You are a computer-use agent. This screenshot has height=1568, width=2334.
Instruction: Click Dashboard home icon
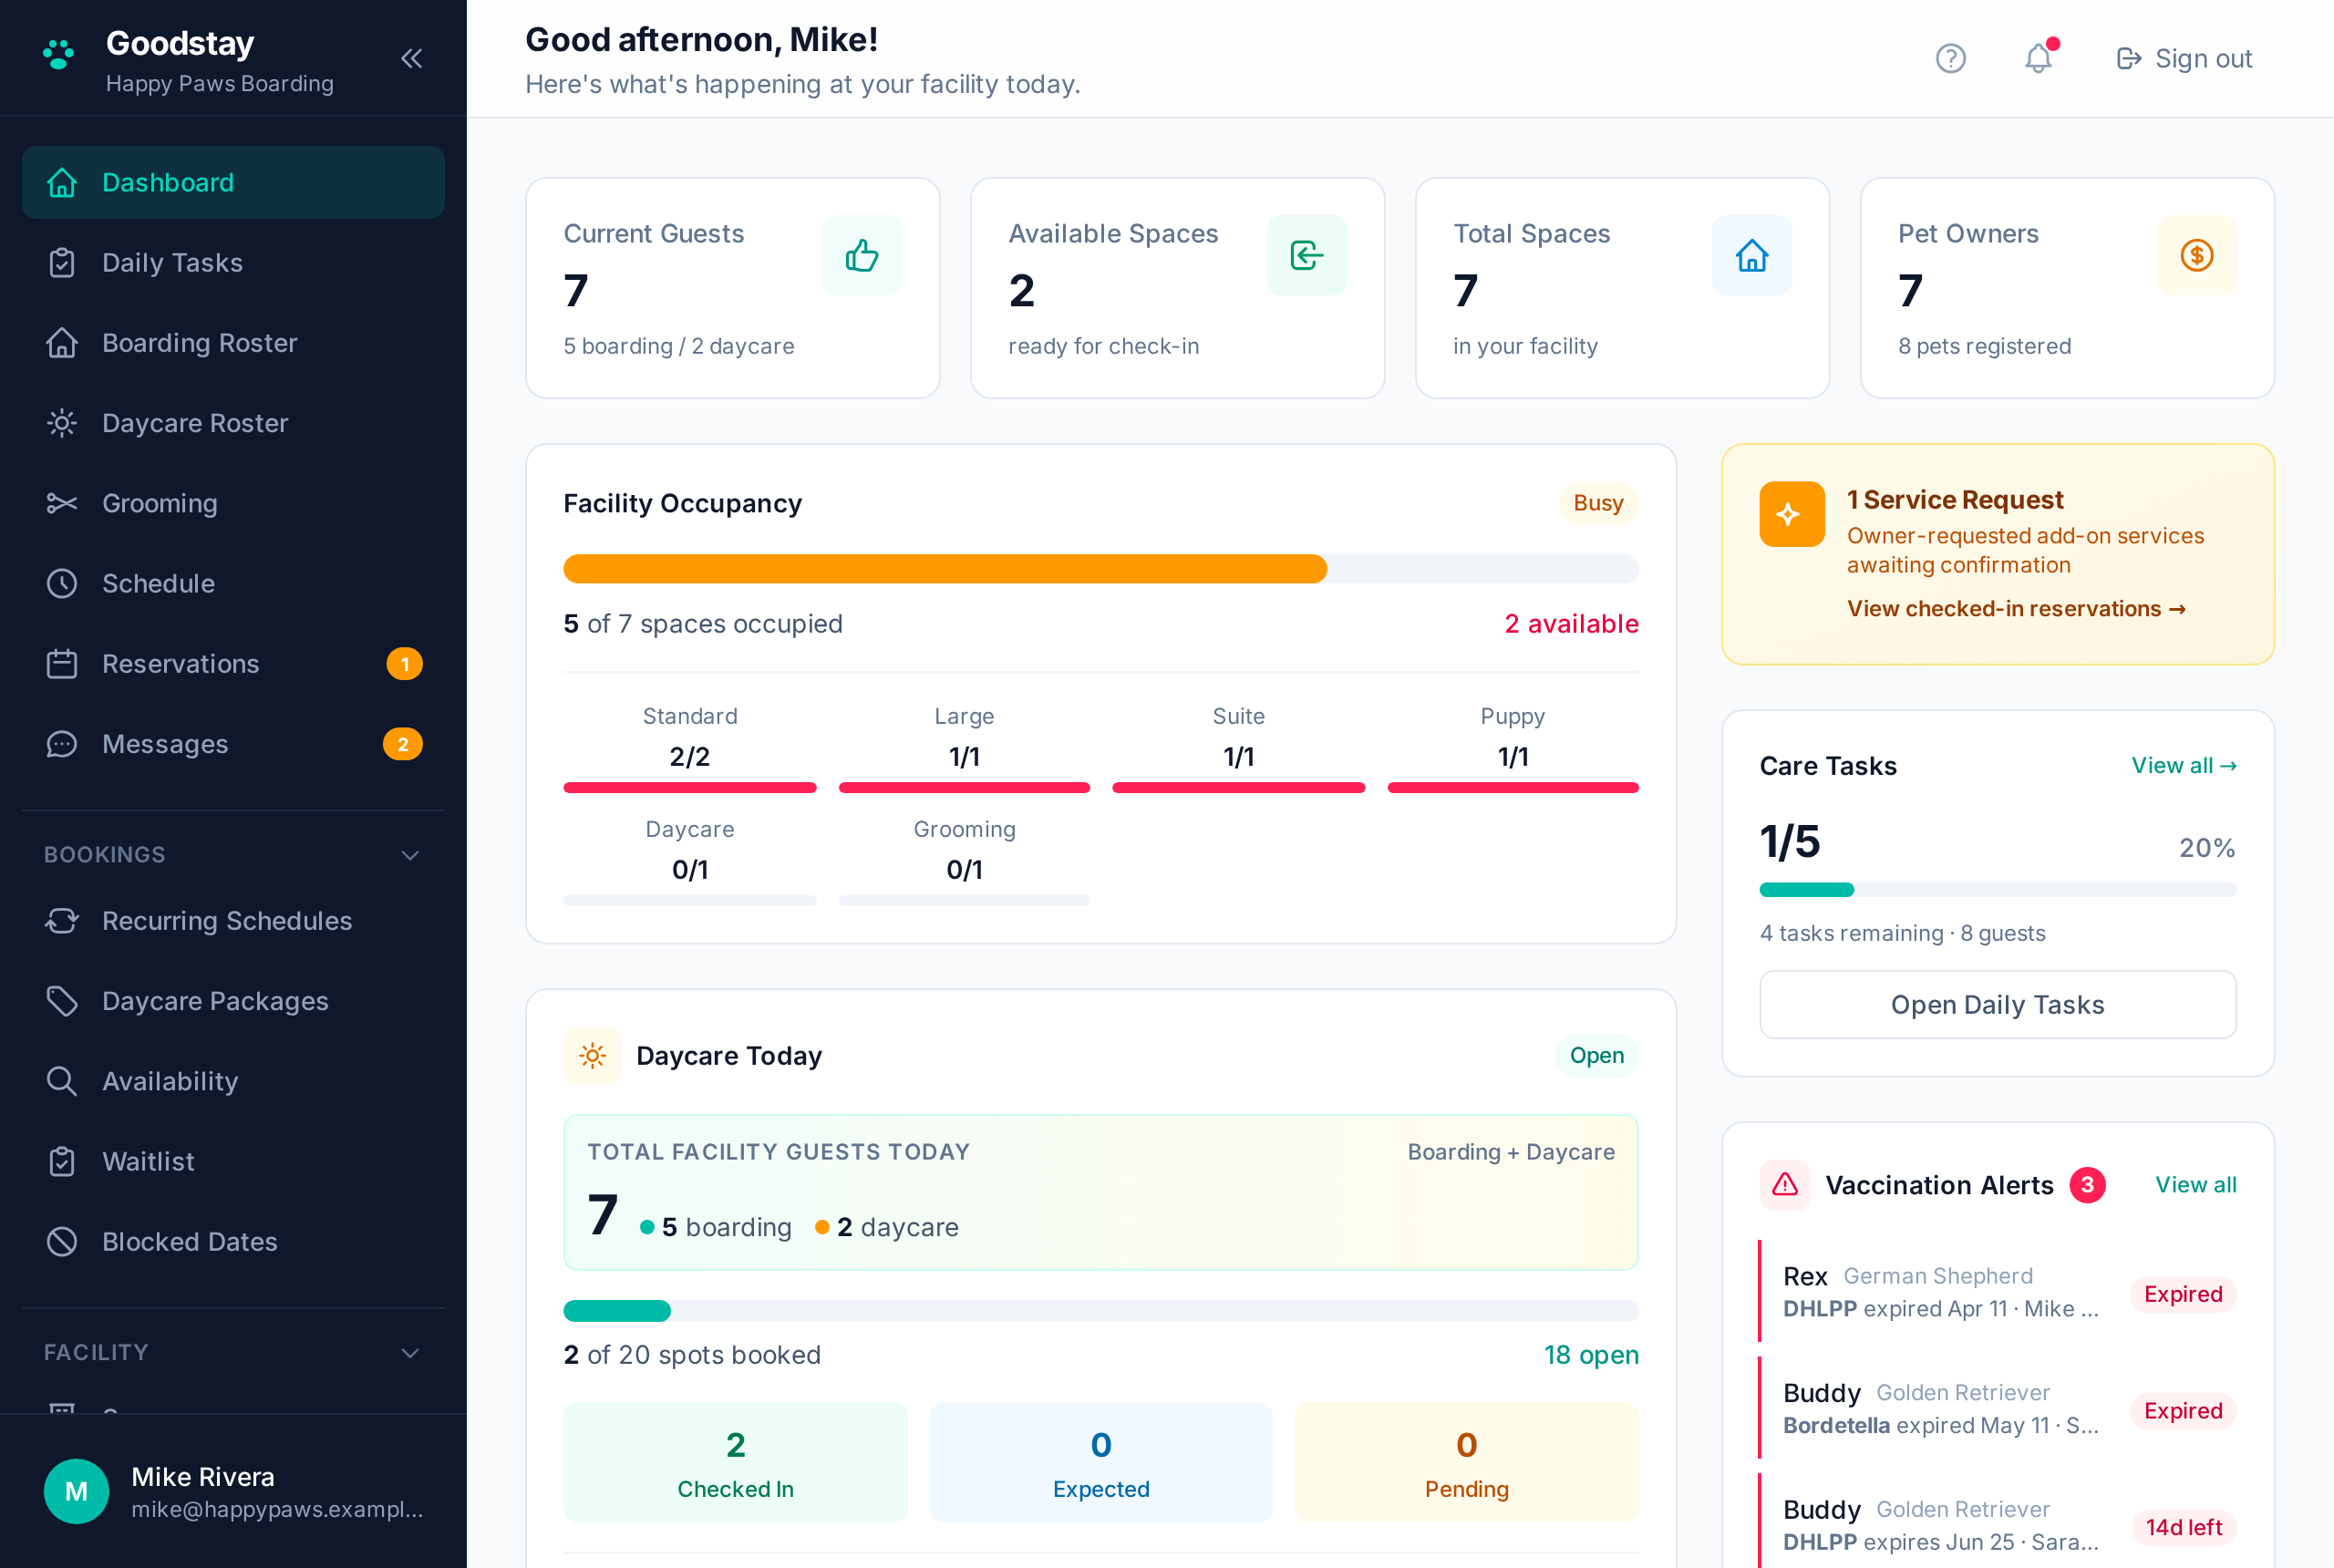pyautogui.click(x=62, y=182)
